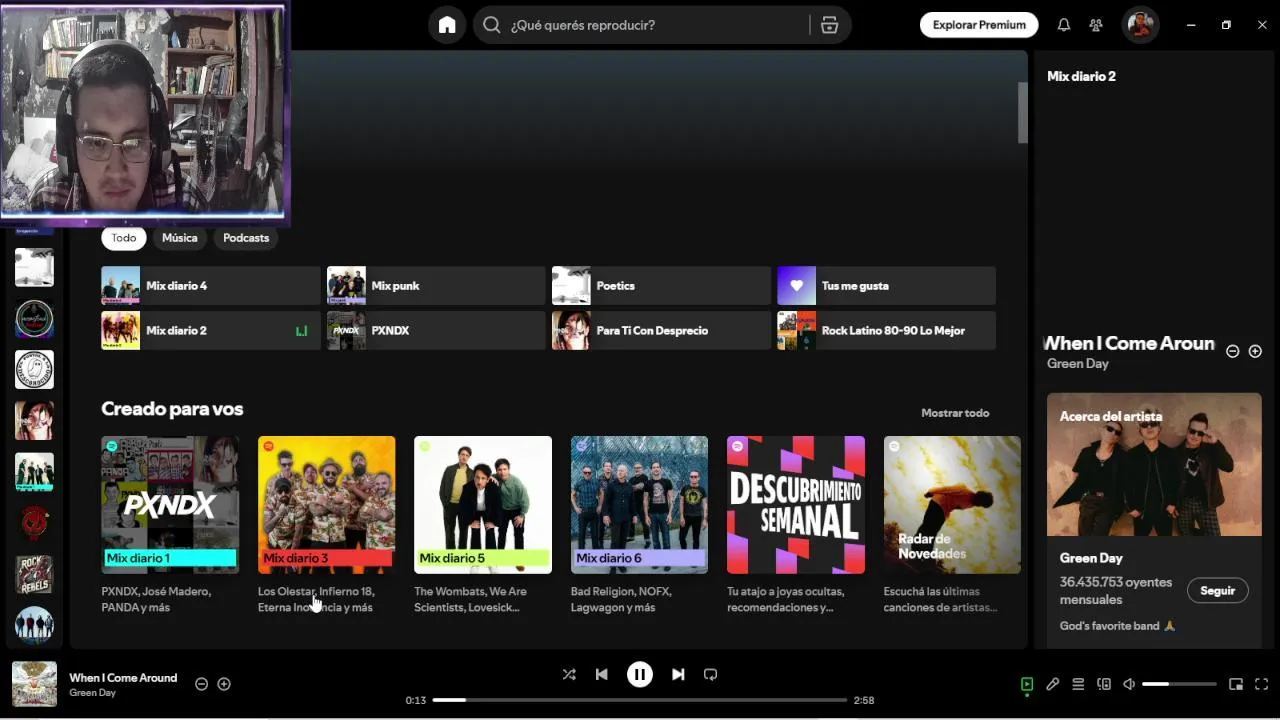This screenshot has width=1280, height=720.
Task: Pause the current song
Action: (x=640, y=675)
